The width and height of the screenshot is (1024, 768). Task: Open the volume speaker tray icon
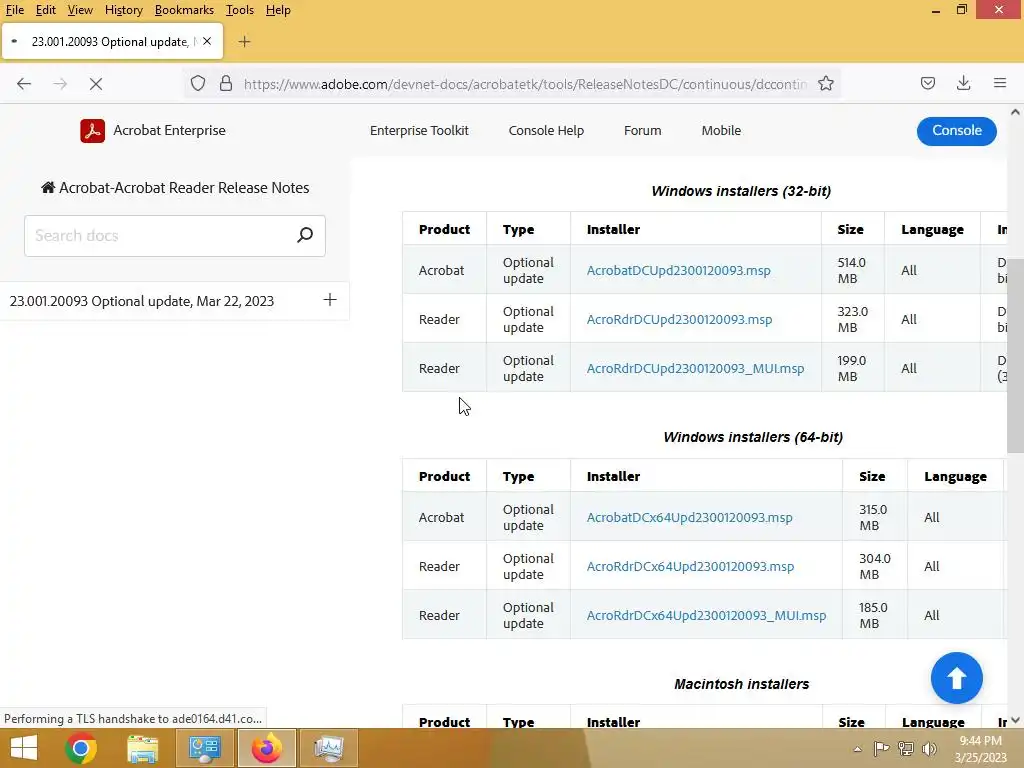[929, 749]
